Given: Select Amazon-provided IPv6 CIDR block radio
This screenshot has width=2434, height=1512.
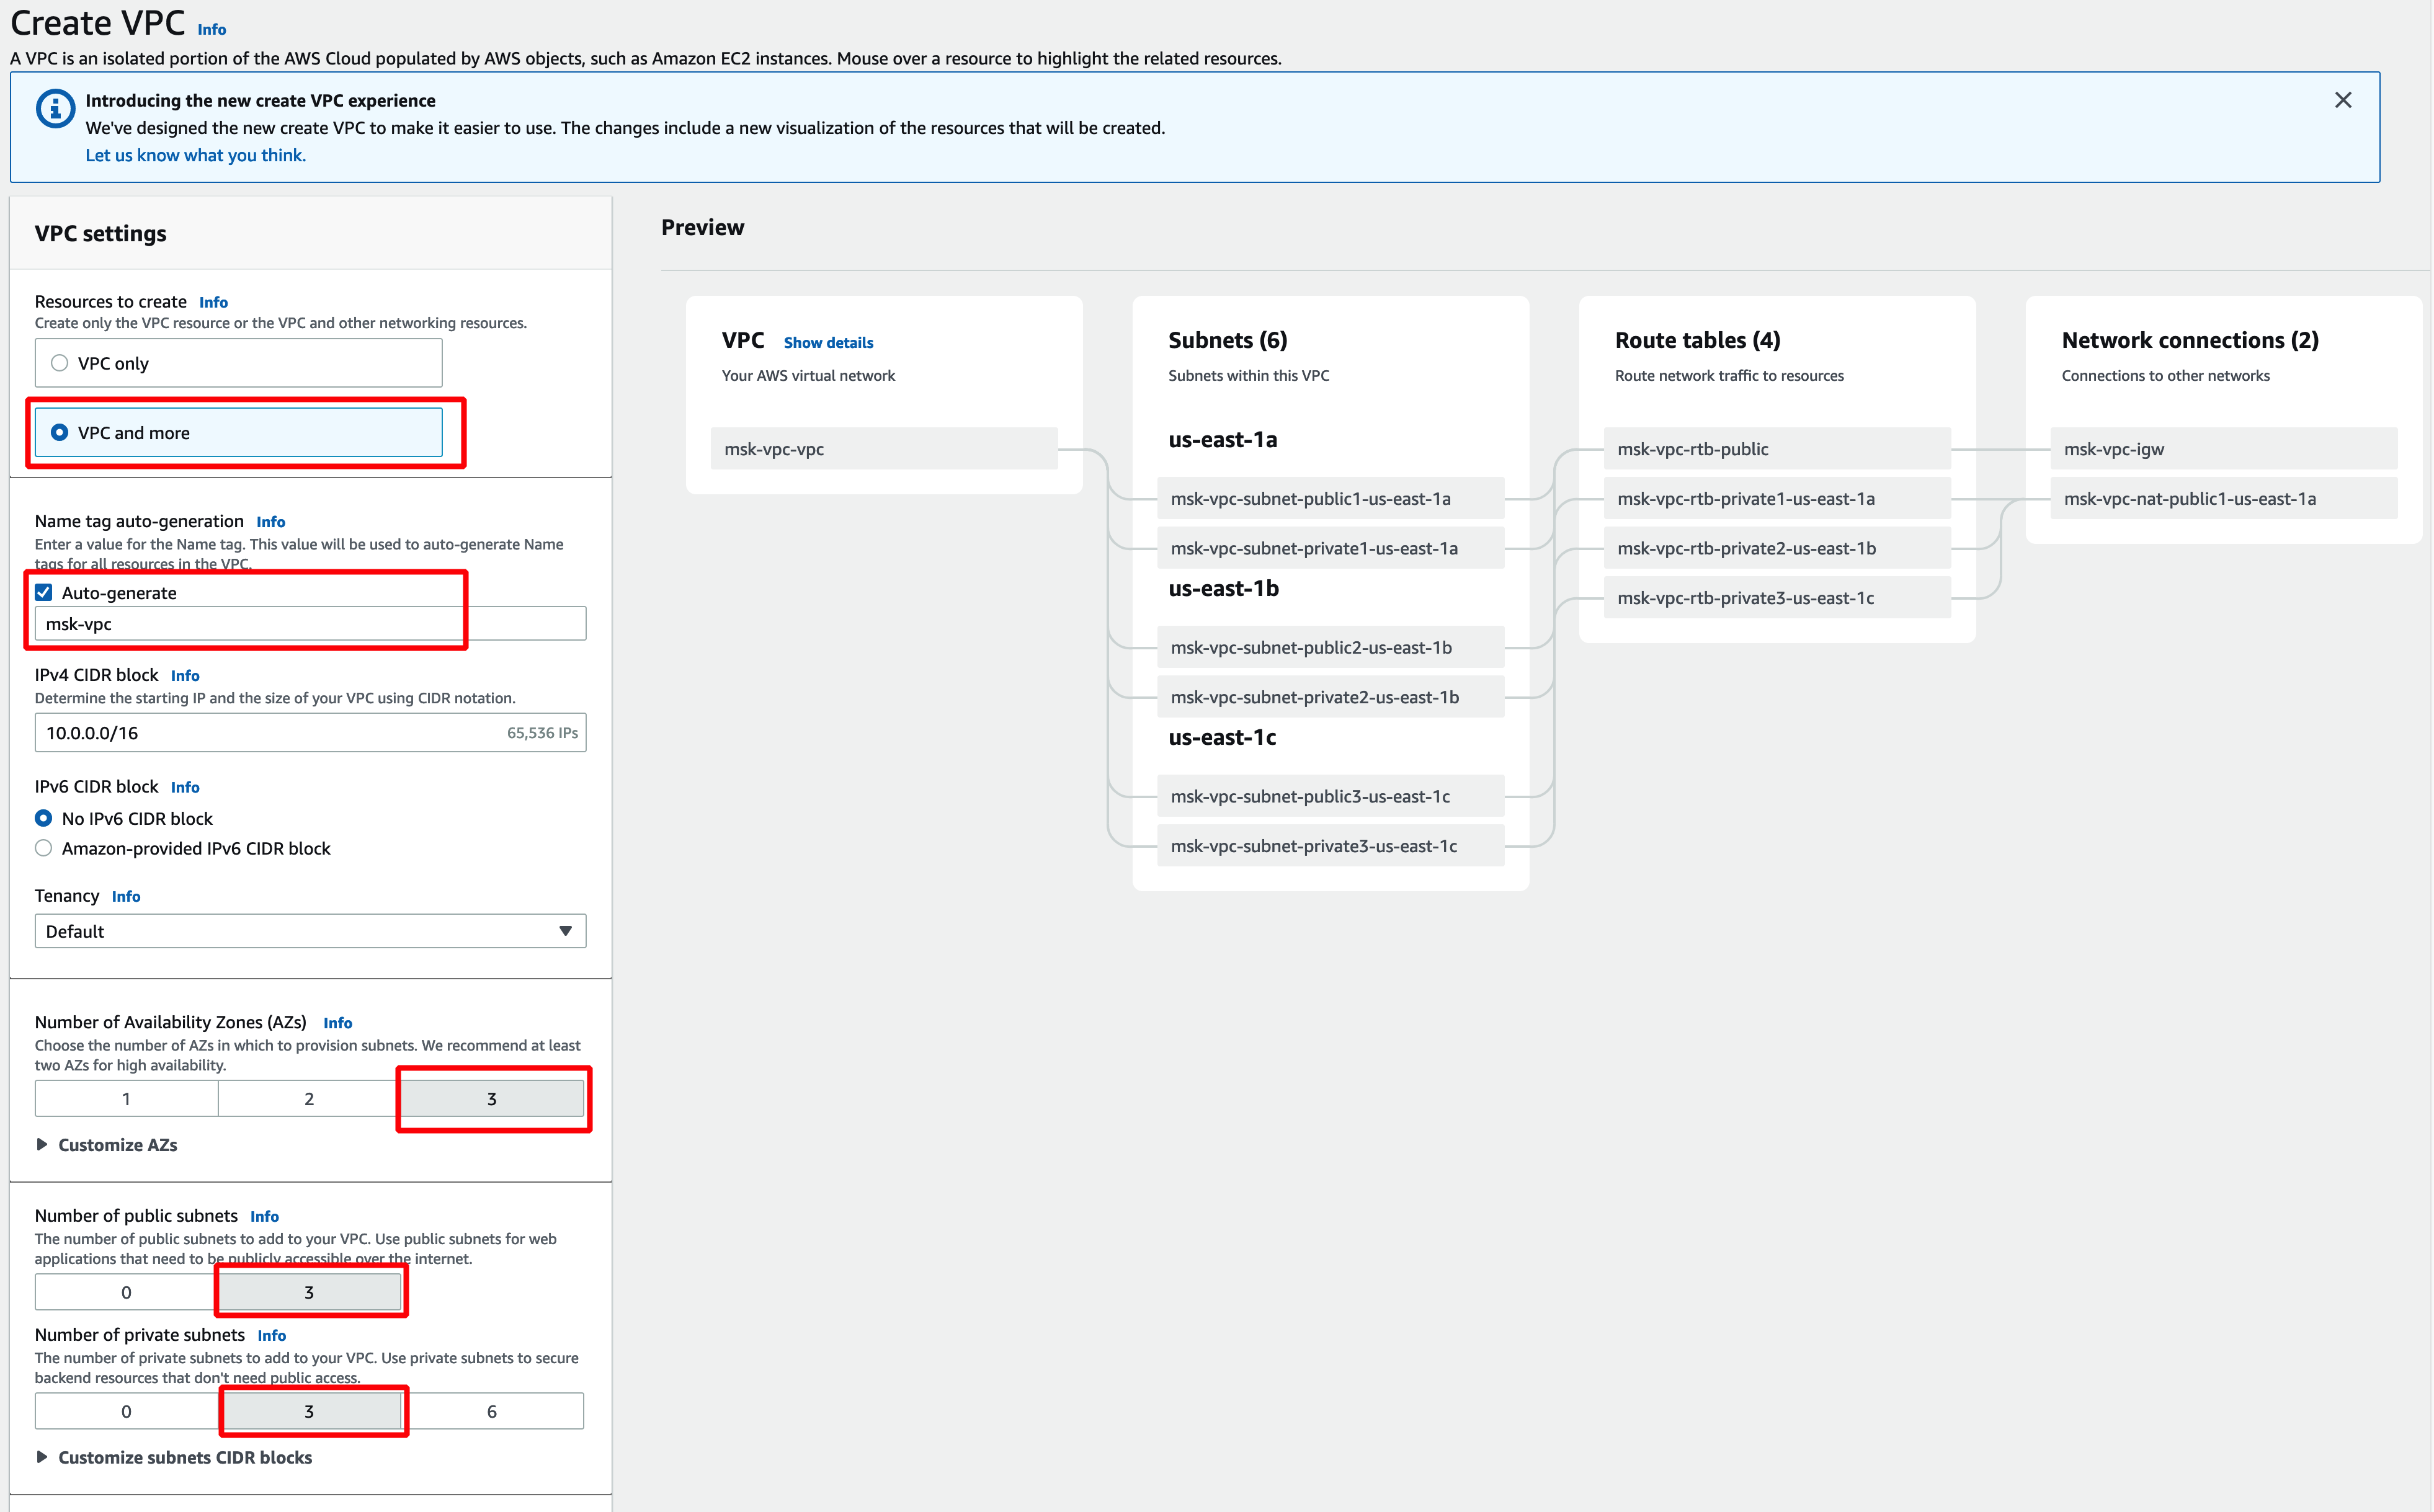Looking at the screenshot, I should pyautogui.click(x=44, y=848).
